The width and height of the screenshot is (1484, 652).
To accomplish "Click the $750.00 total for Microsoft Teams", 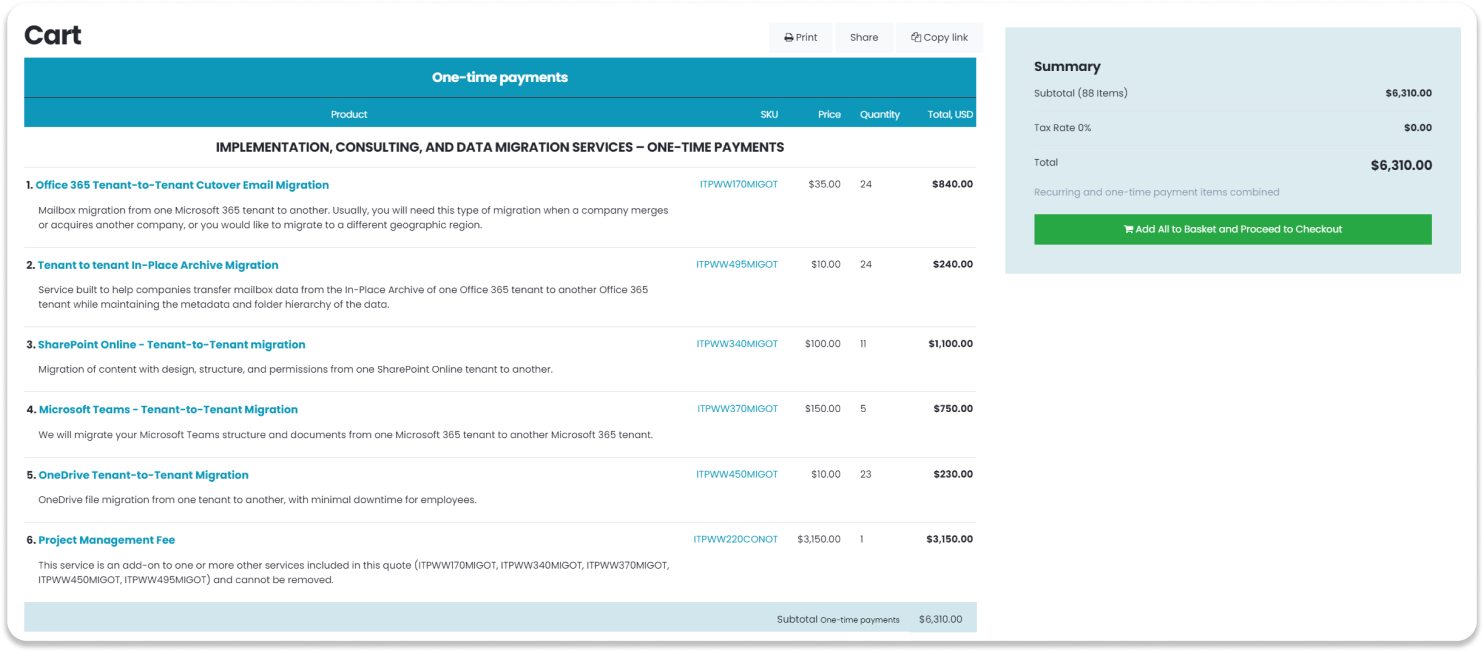I will [953, 408].
